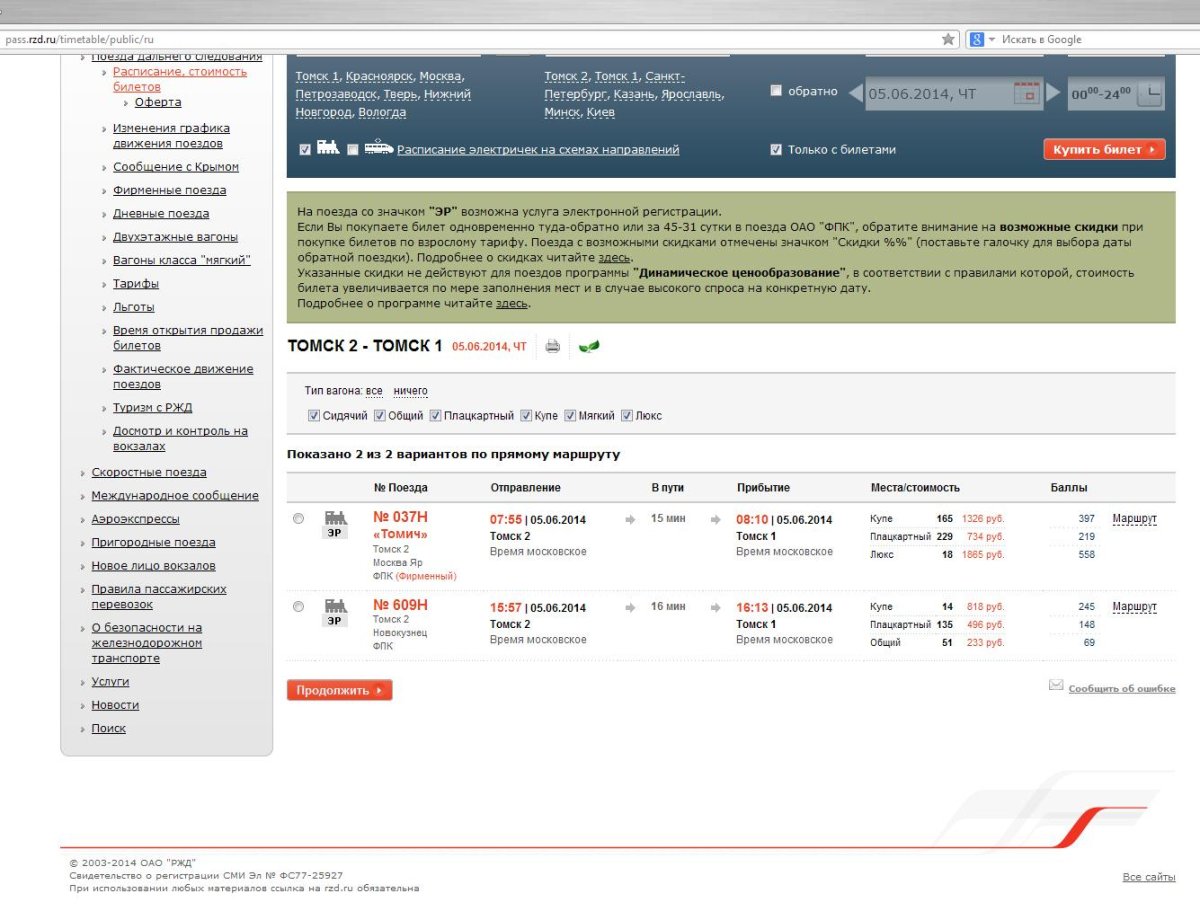This screenshot has height=911, width=1200.
Task: Toggle the 'обратно' return trip checkbox
Action: [x=776, y=91]
